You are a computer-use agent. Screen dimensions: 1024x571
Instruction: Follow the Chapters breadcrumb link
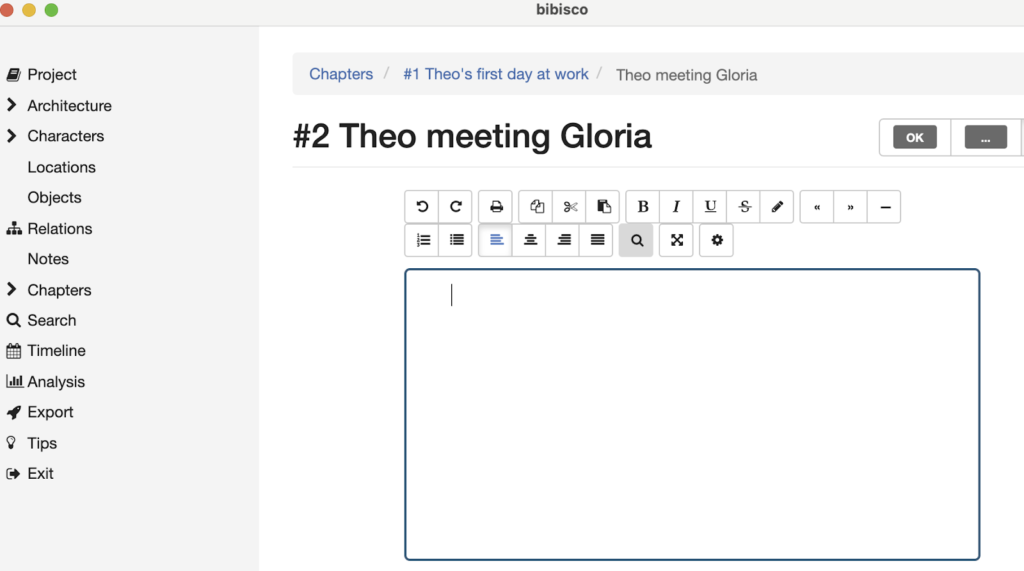coord(341,74)
